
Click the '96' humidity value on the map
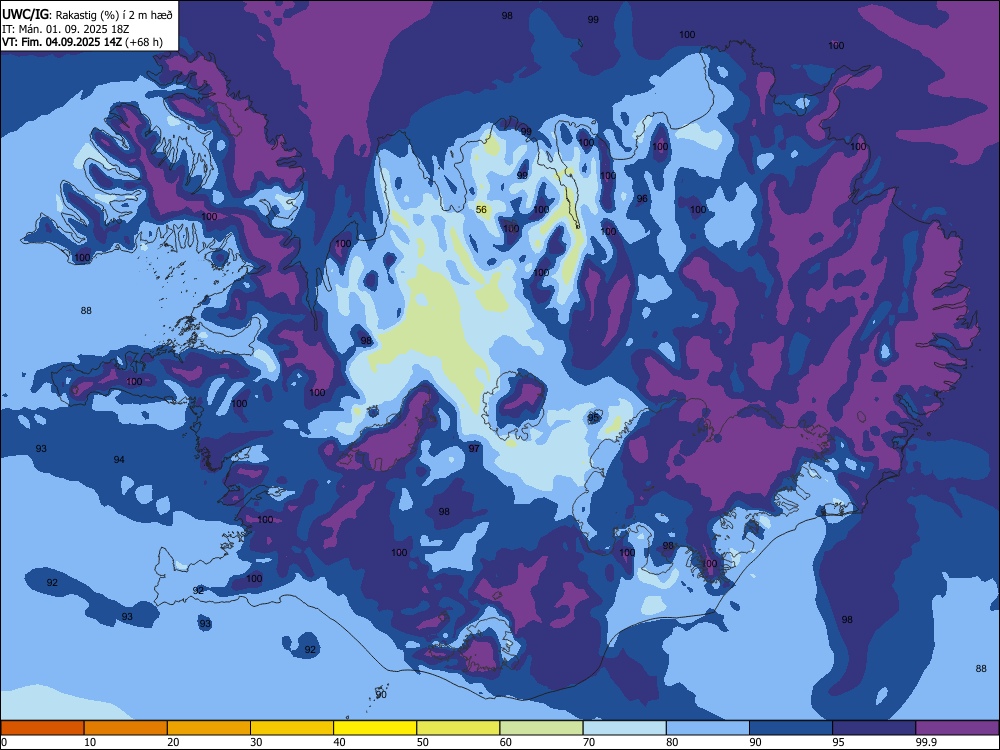pos(642,198)
